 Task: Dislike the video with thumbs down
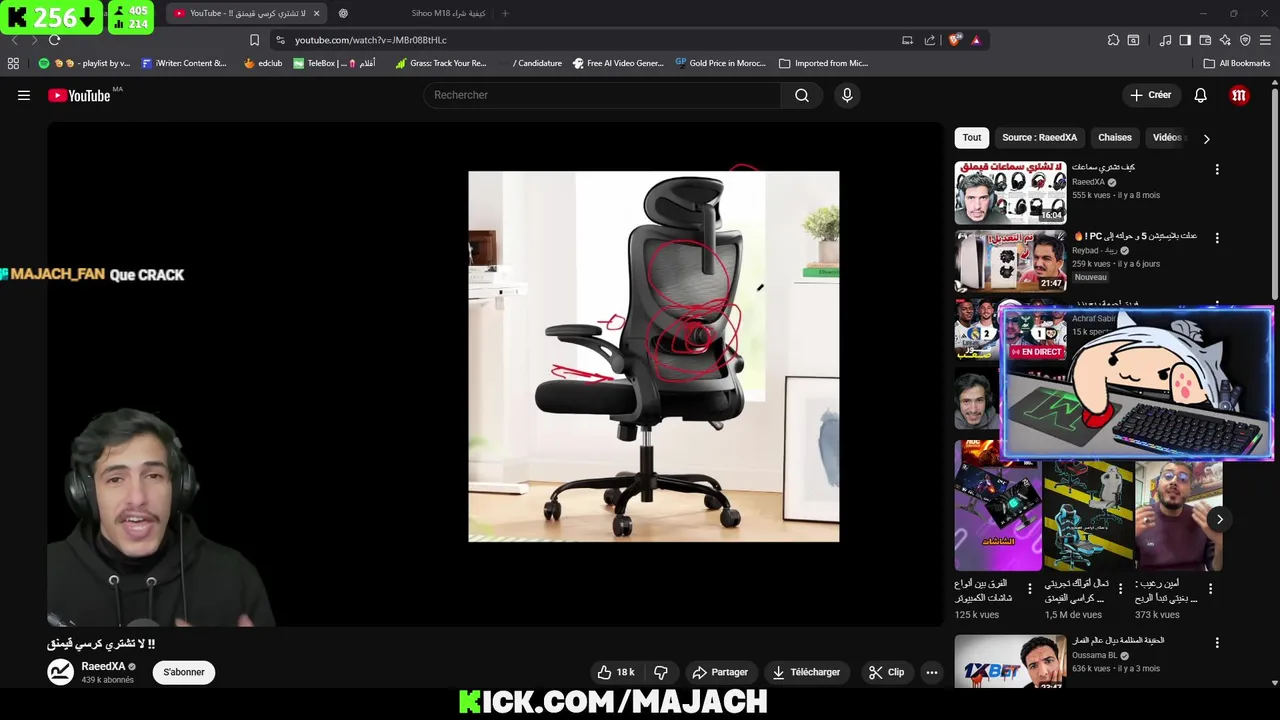[x=661, y=672]
